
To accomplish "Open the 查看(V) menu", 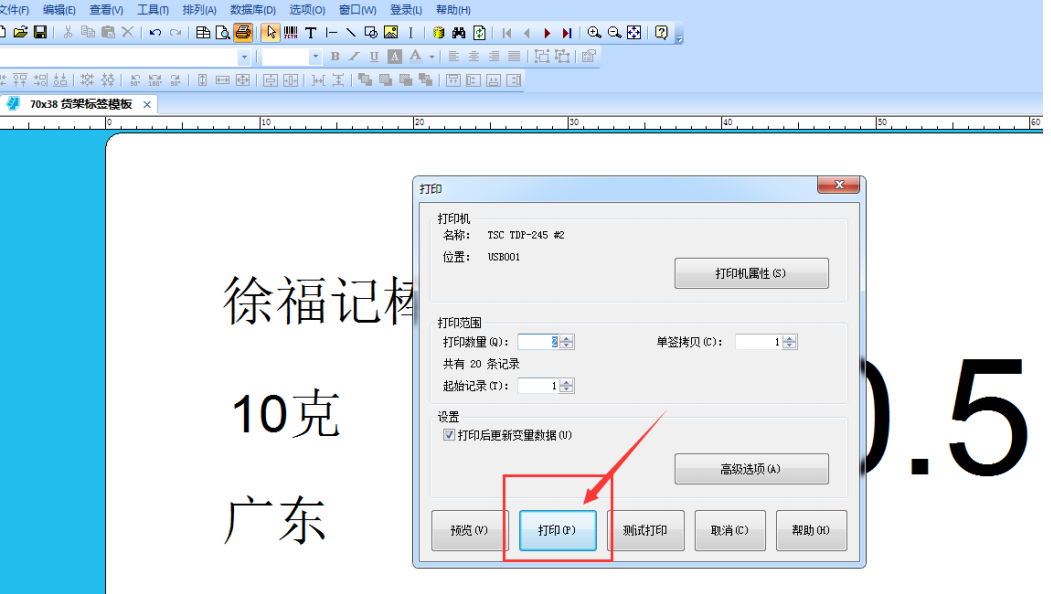I will [x=106, y=10].
